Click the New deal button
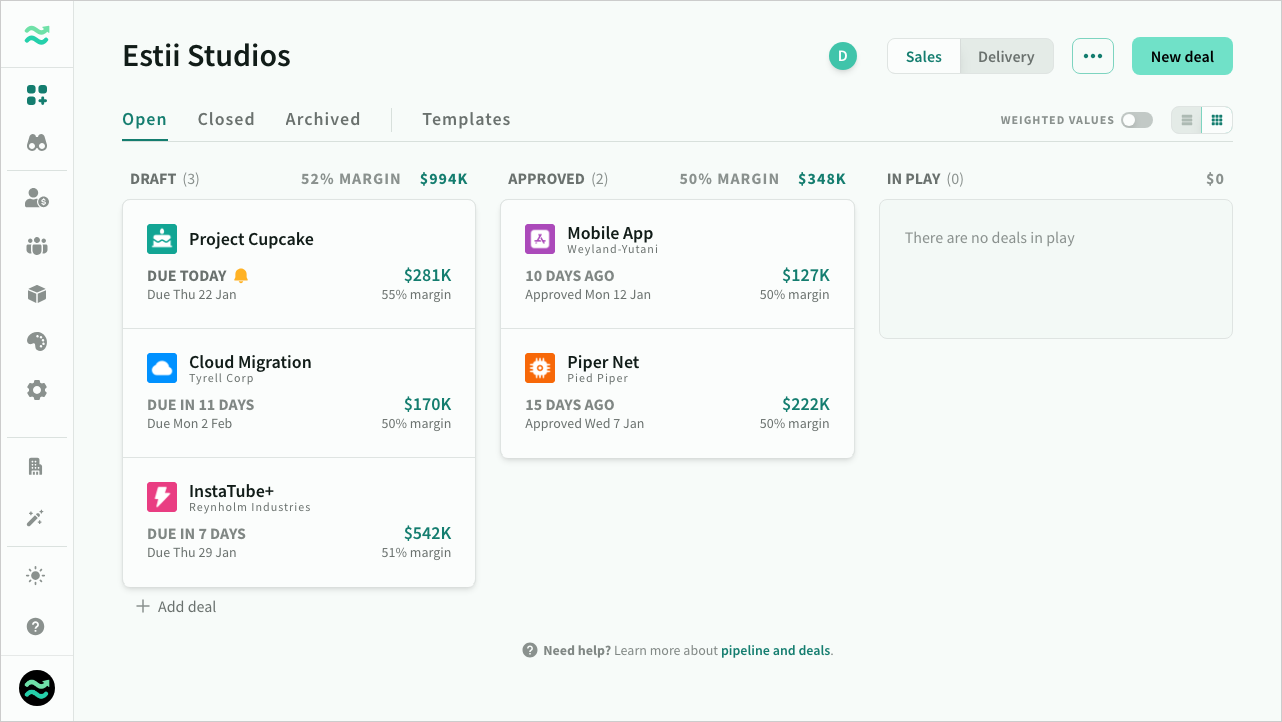 point(1182,57)
